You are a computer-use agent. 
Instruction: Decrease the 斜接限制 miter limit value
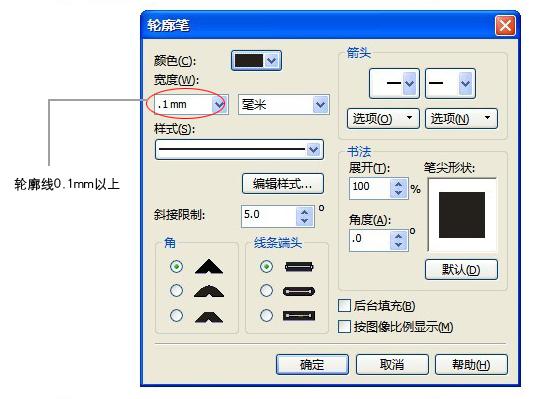[x=304, y=221]
